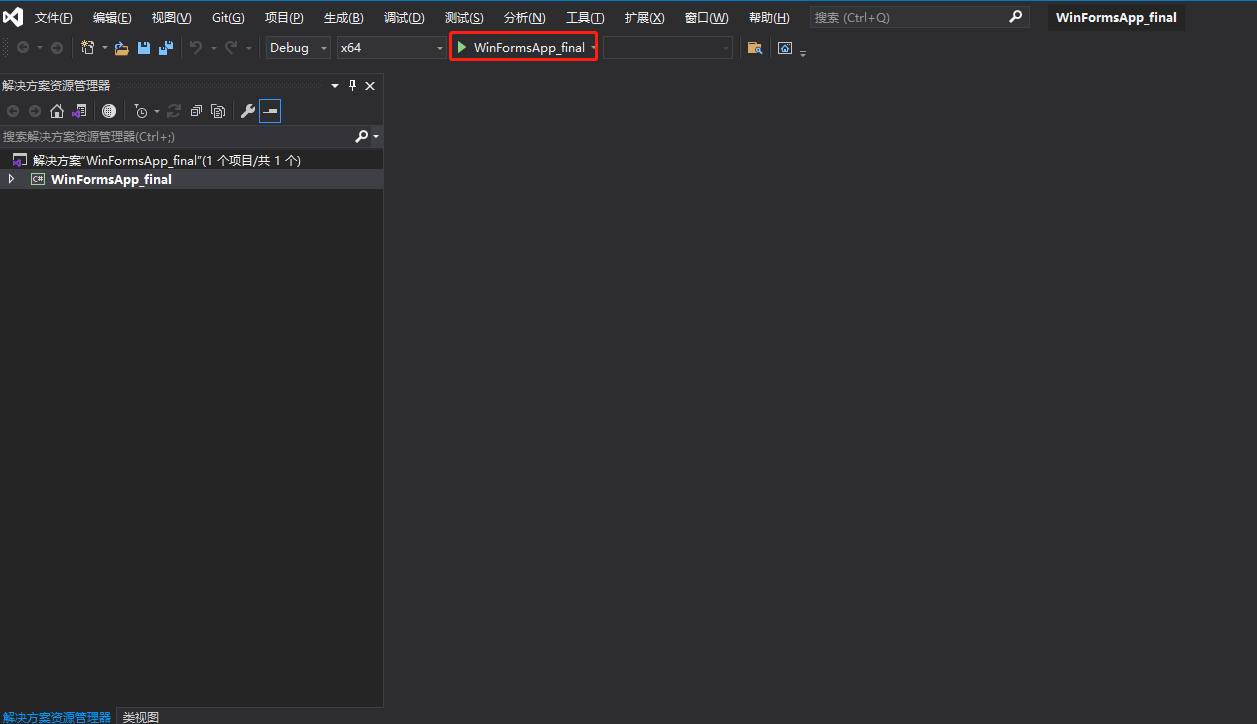
Task: Click the Save All toolbar icon
Action: pyautogui.click(x=166, y=48)
